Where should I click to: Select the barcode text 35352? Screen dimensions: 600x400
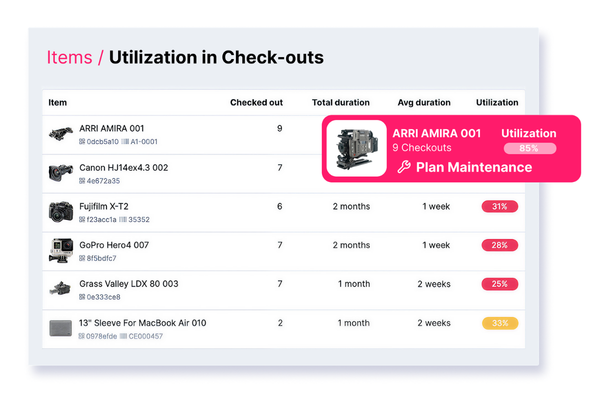[139, 220]
